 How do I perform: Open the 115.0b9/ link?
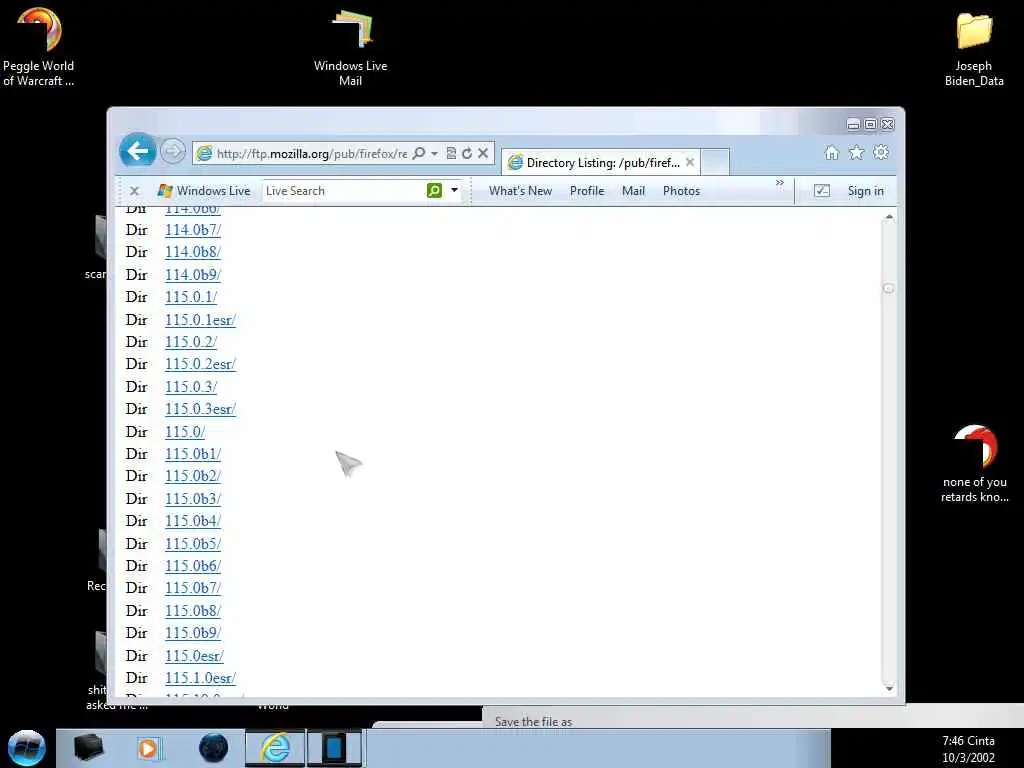pyautogui.click(x=193, y=633)
